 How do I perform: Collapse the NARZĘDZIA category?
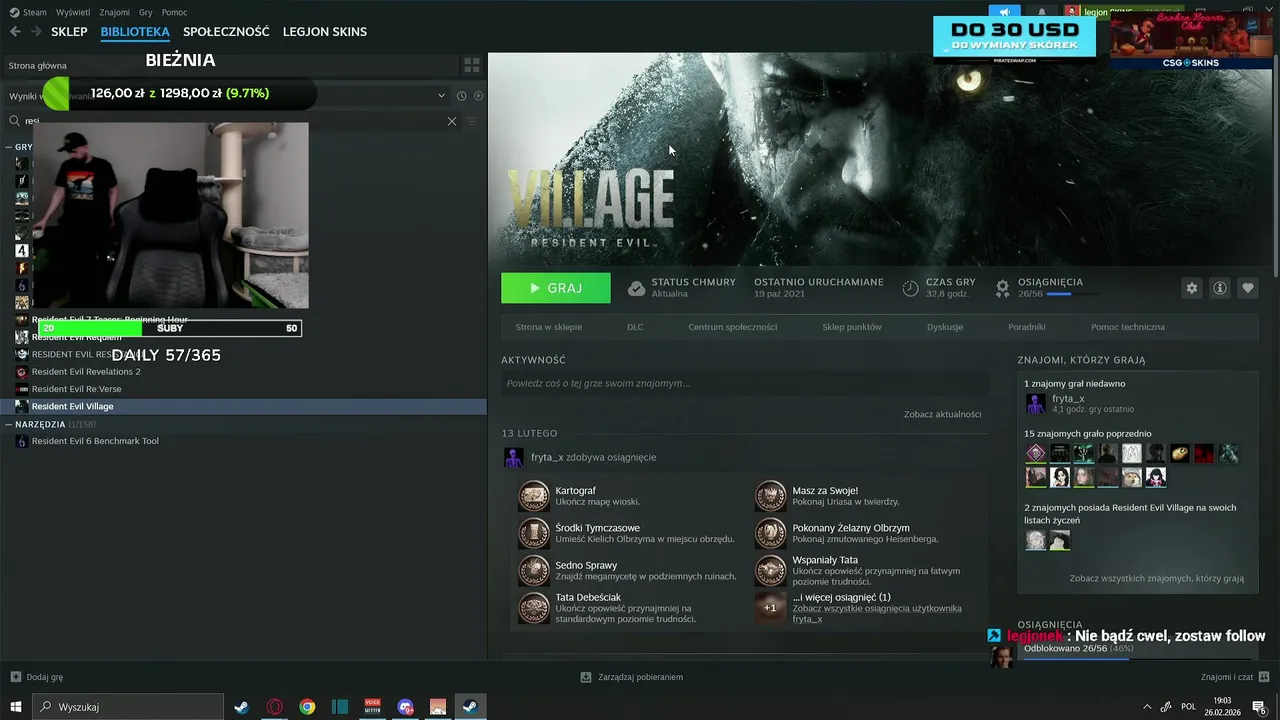(x=8, y=424)
